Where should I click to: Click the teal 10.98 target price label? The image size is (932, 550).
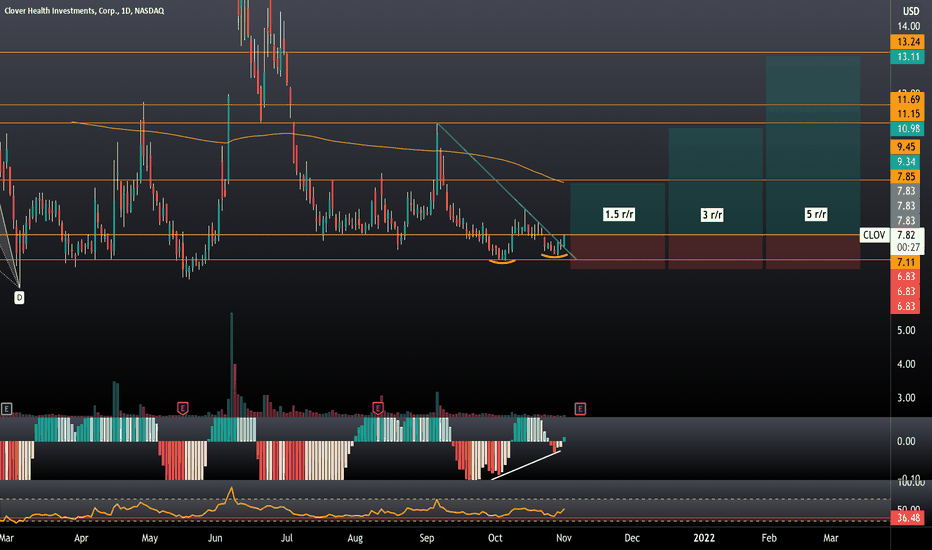pyautogui.click(x=908, y=128)
